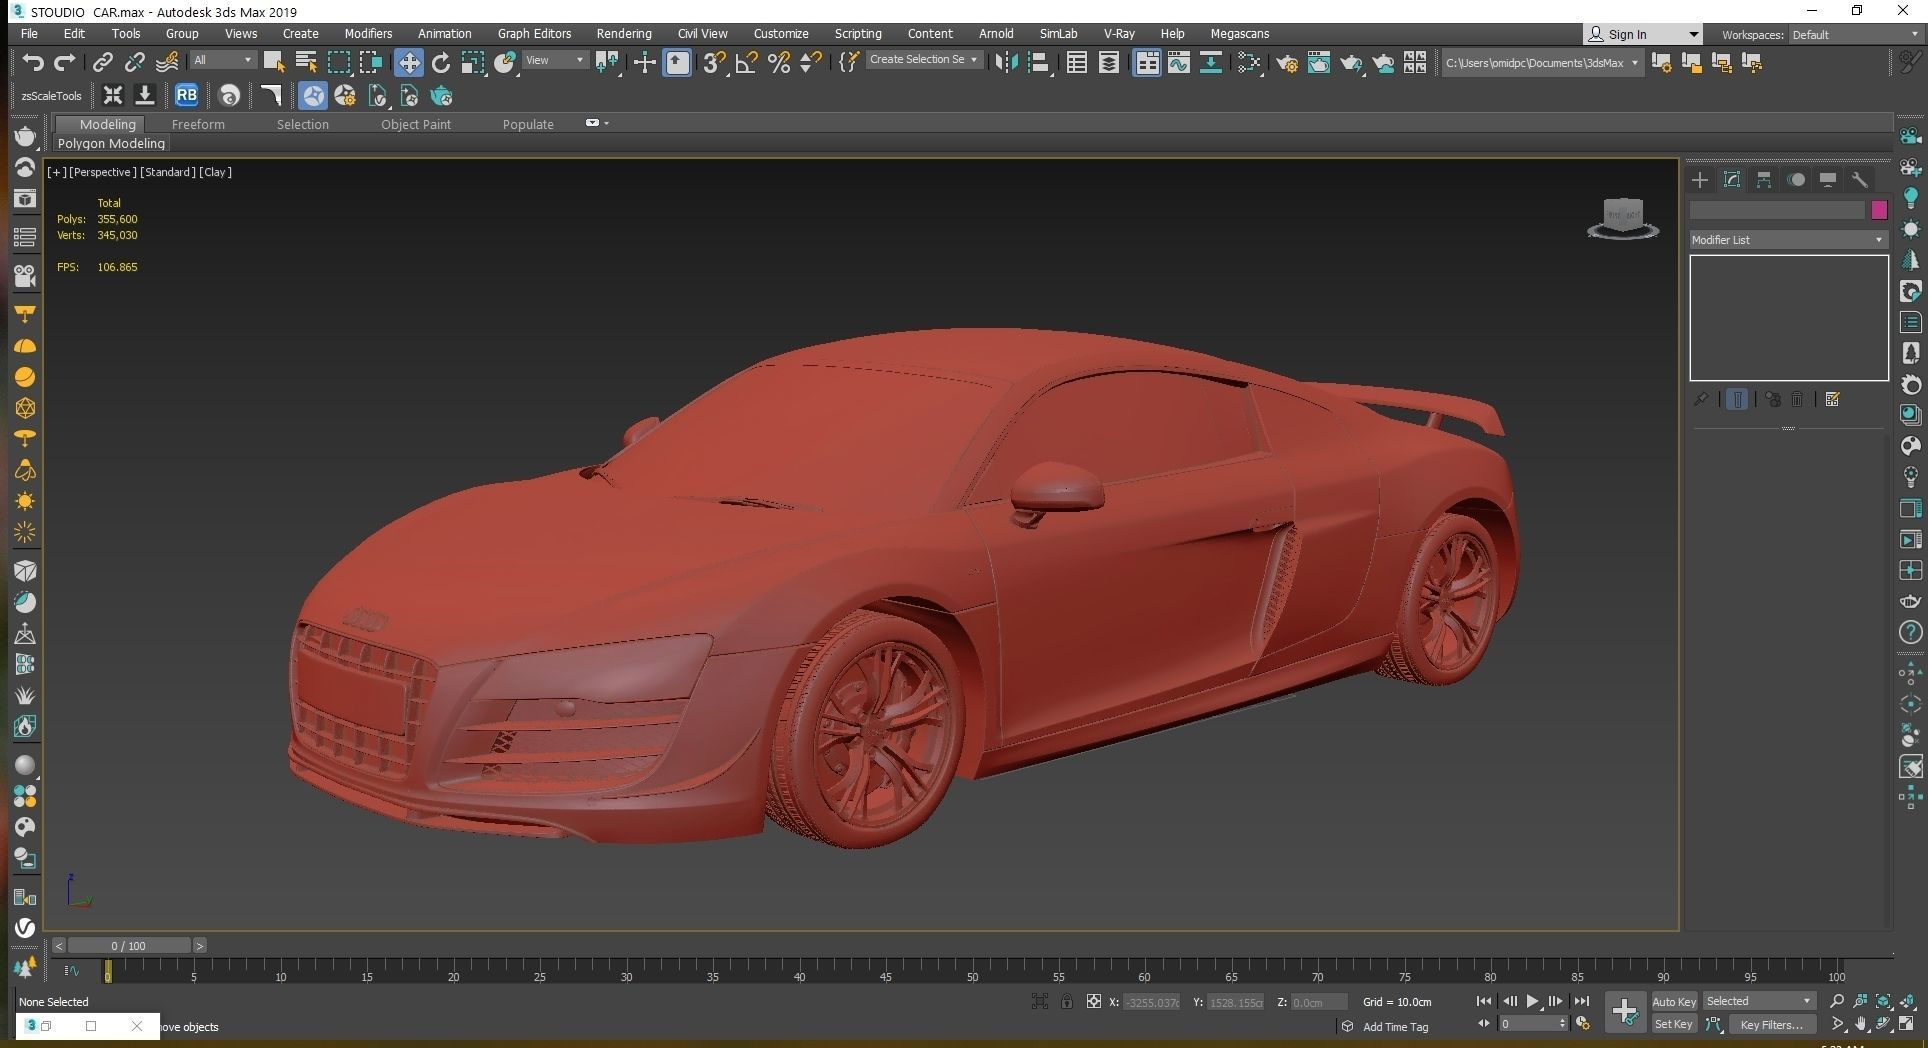Open the Rendering menu

click(x=624, y=34)
